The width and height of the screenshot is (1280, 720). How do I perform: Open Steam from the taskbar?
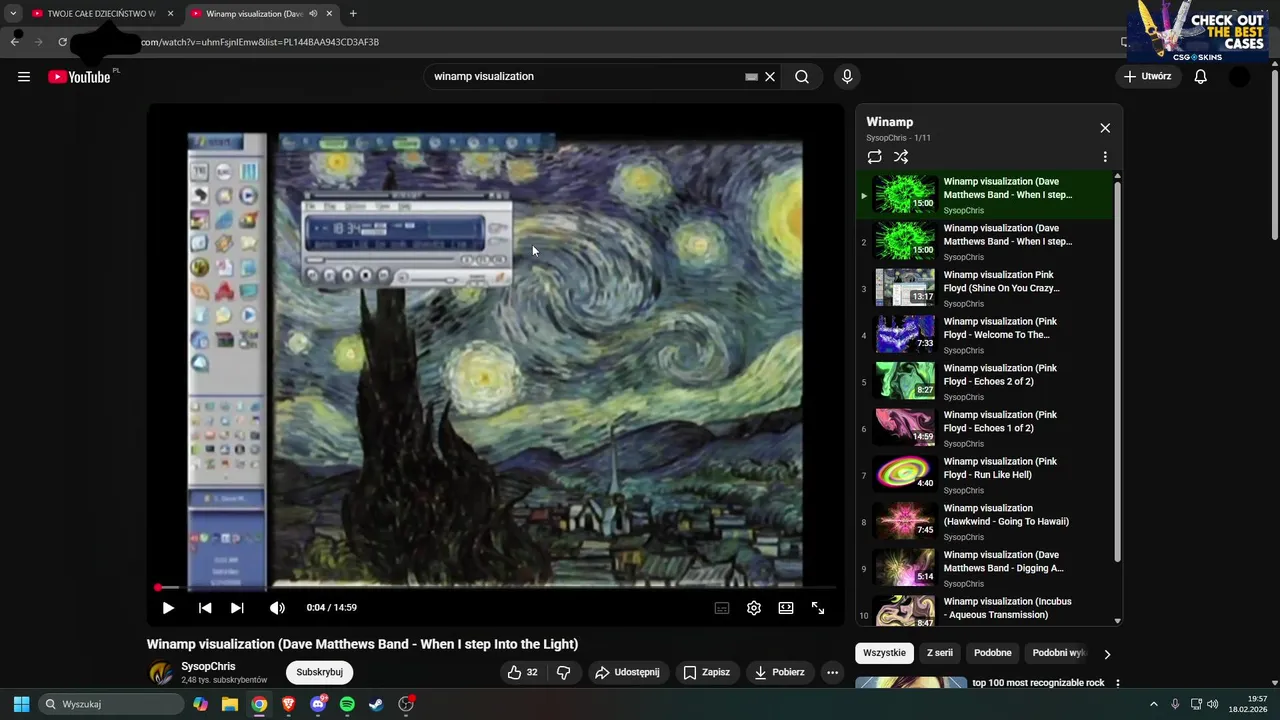click(376, 704)
